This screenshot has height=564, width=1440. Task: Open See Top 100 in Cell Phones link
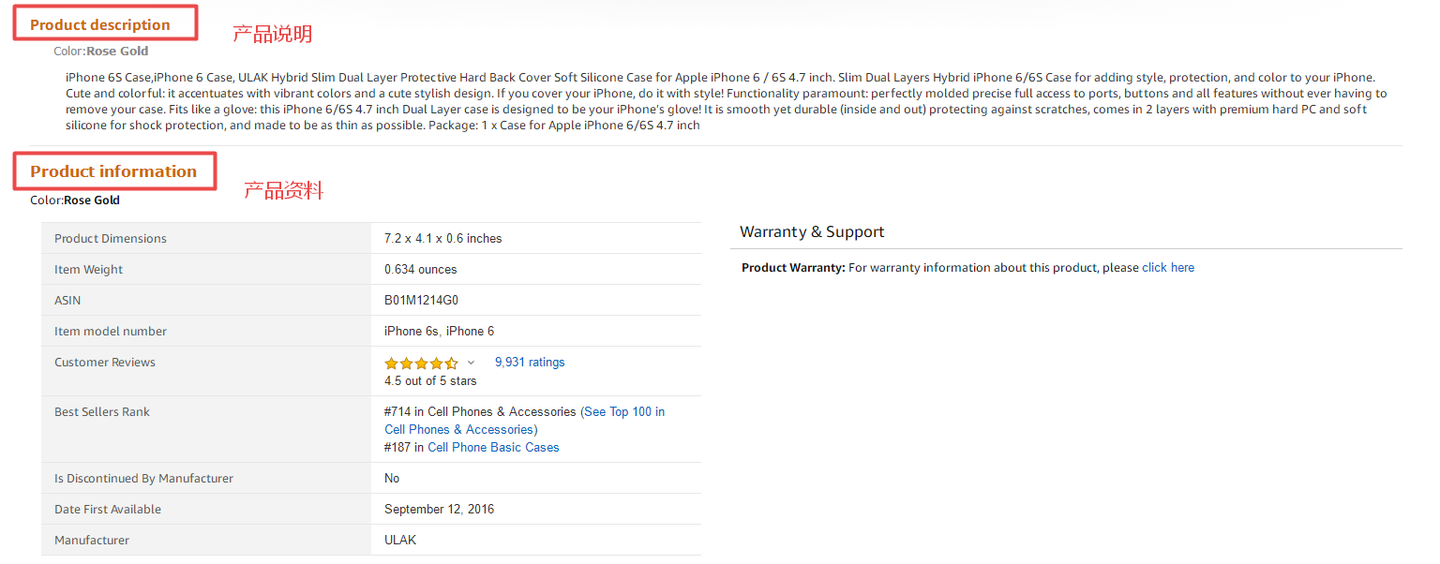525,421
